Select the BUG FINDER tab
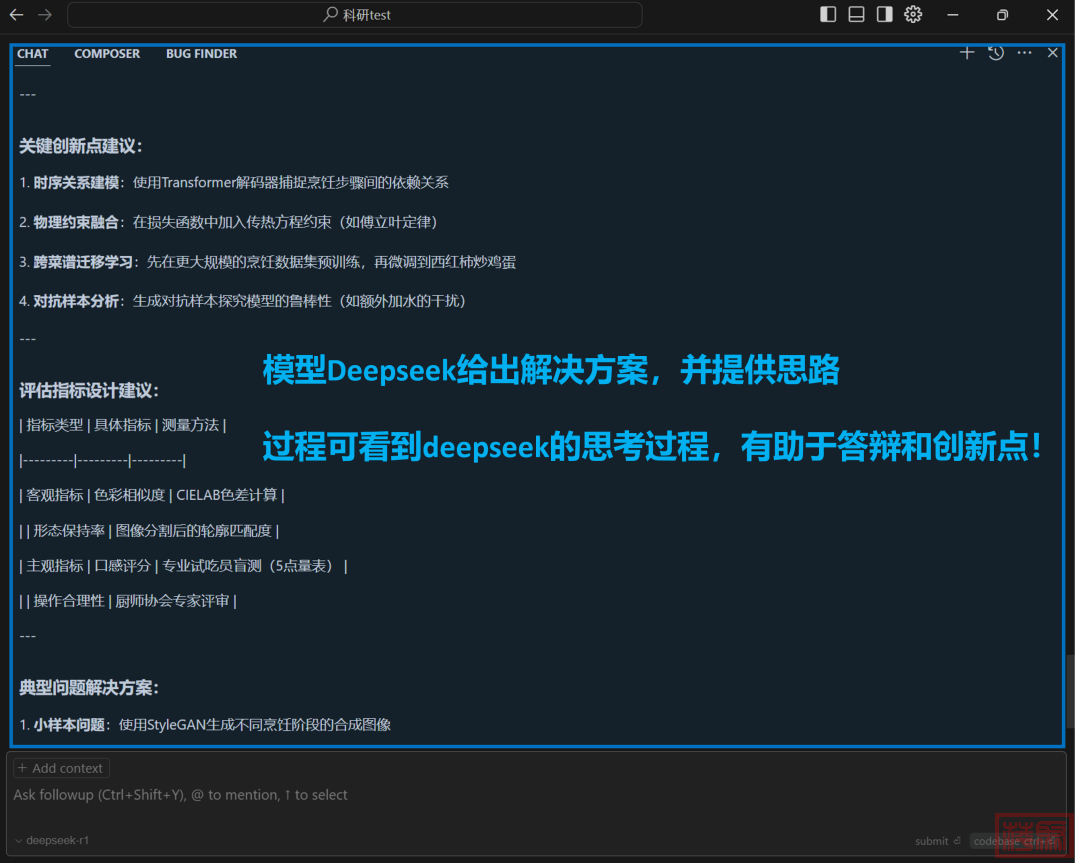Viewport: 1080px width, 863px height. (x=201, y=54)
